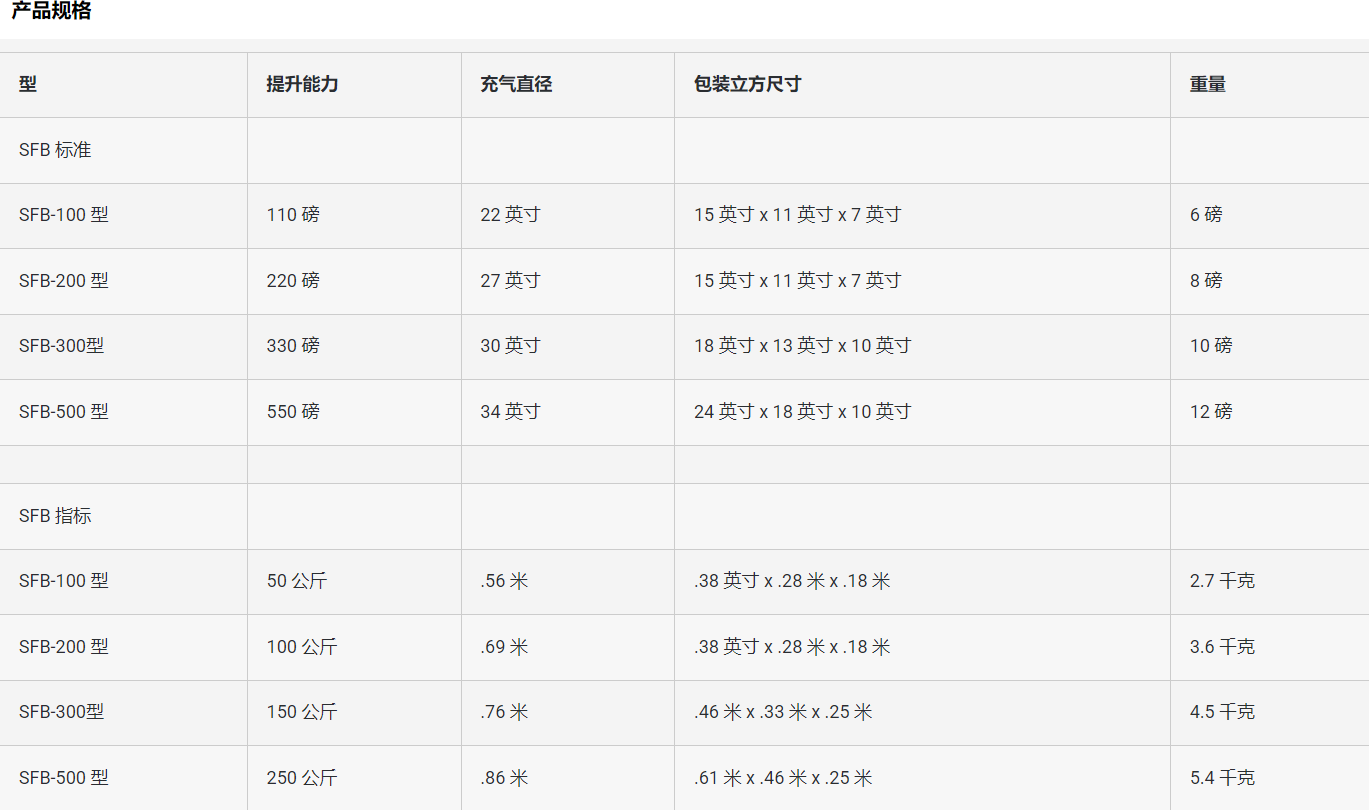1369x810 pixels.
Task: Click the 110 磅 lifting capacity cell
Action: coord(293,215)
